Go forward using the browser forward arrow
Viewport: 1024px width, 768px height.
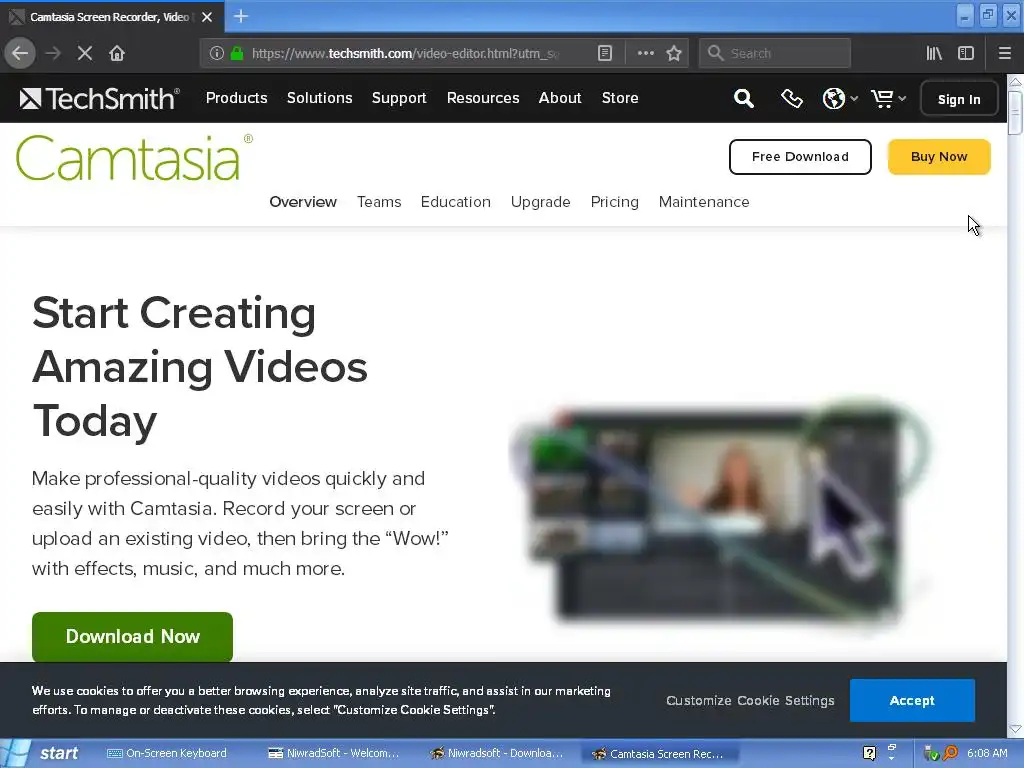click(53, 53)
